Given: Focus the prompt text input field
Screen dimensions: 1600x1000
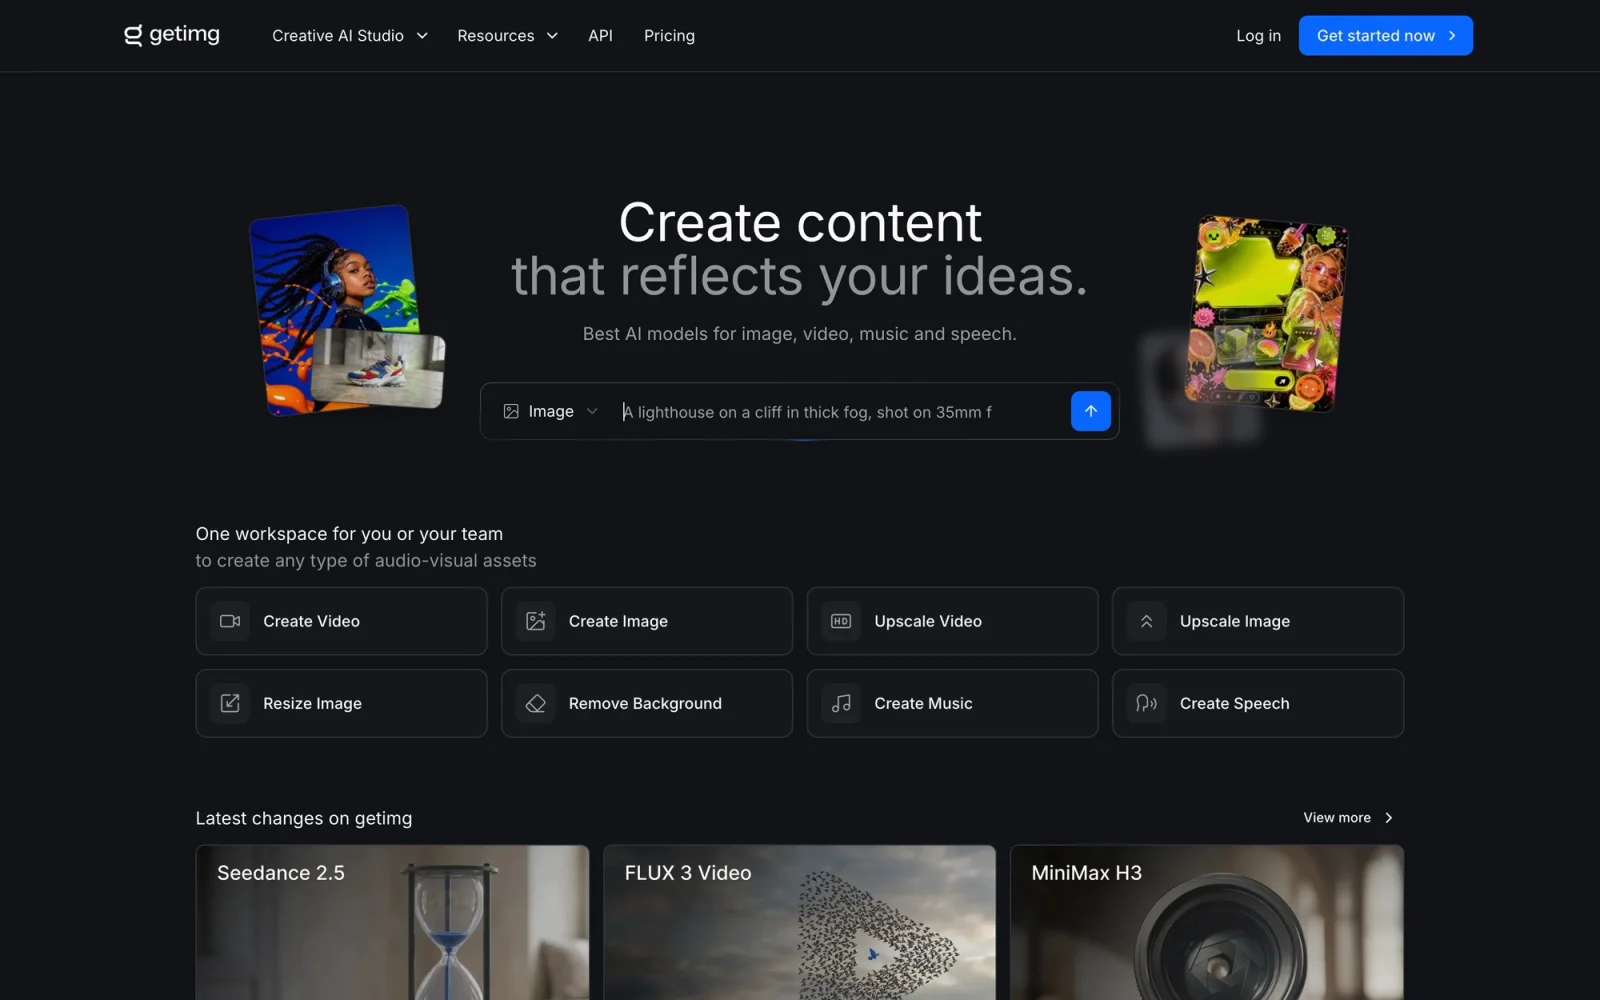Looking at the screenshot, I should [x=840, y=412].
